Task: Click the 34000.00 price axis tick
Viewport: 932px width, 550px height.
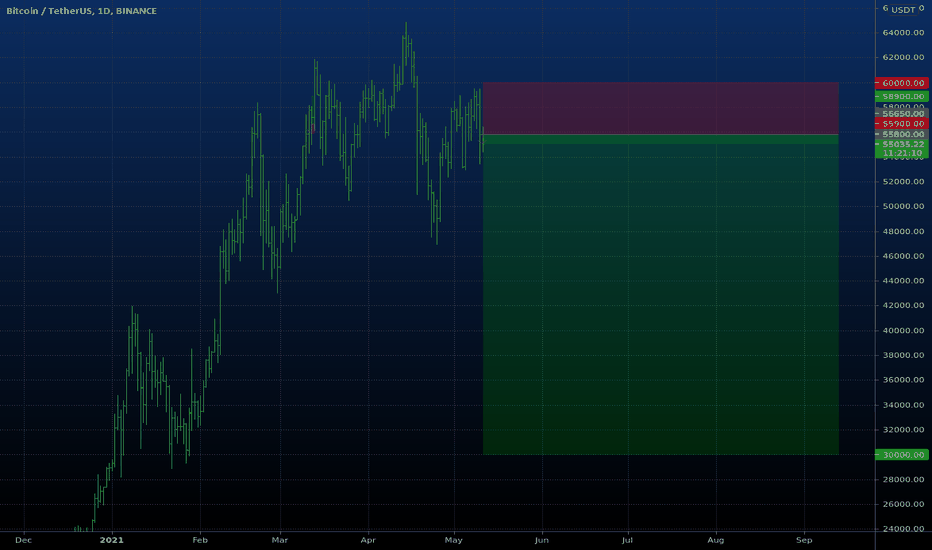Action: [x=903, y=405]
